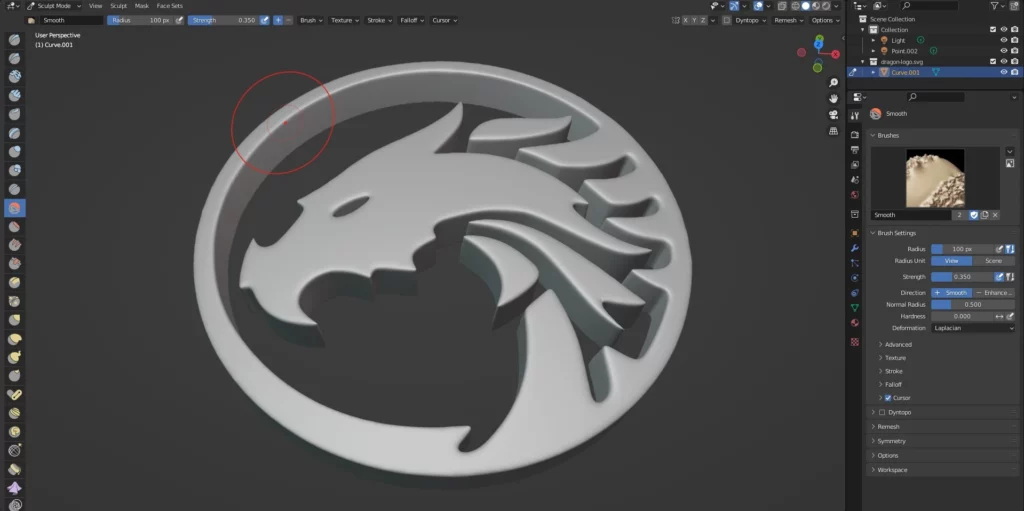Image resolution: width=1024 pixels, height=511 pixels.
Task: Click the Hardness slider field
Action: tap(962, 316)
